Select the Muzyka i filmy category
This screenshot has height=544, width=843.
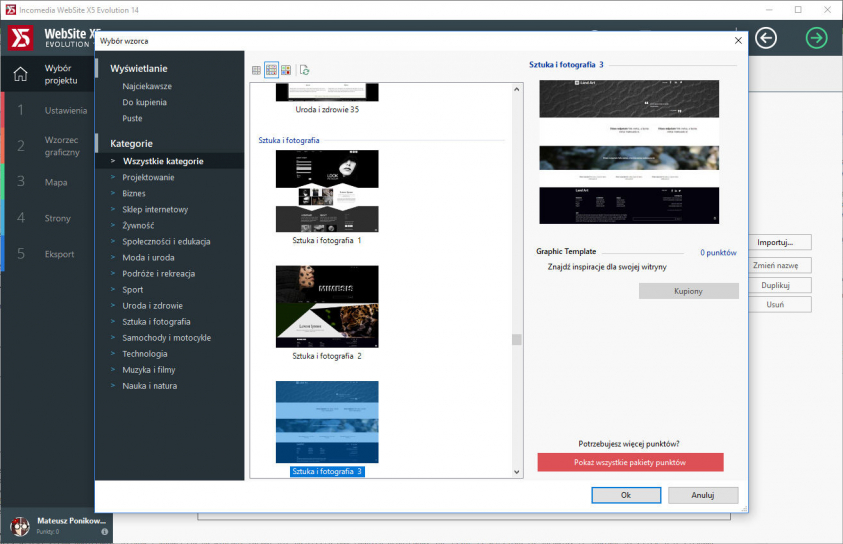151,369
